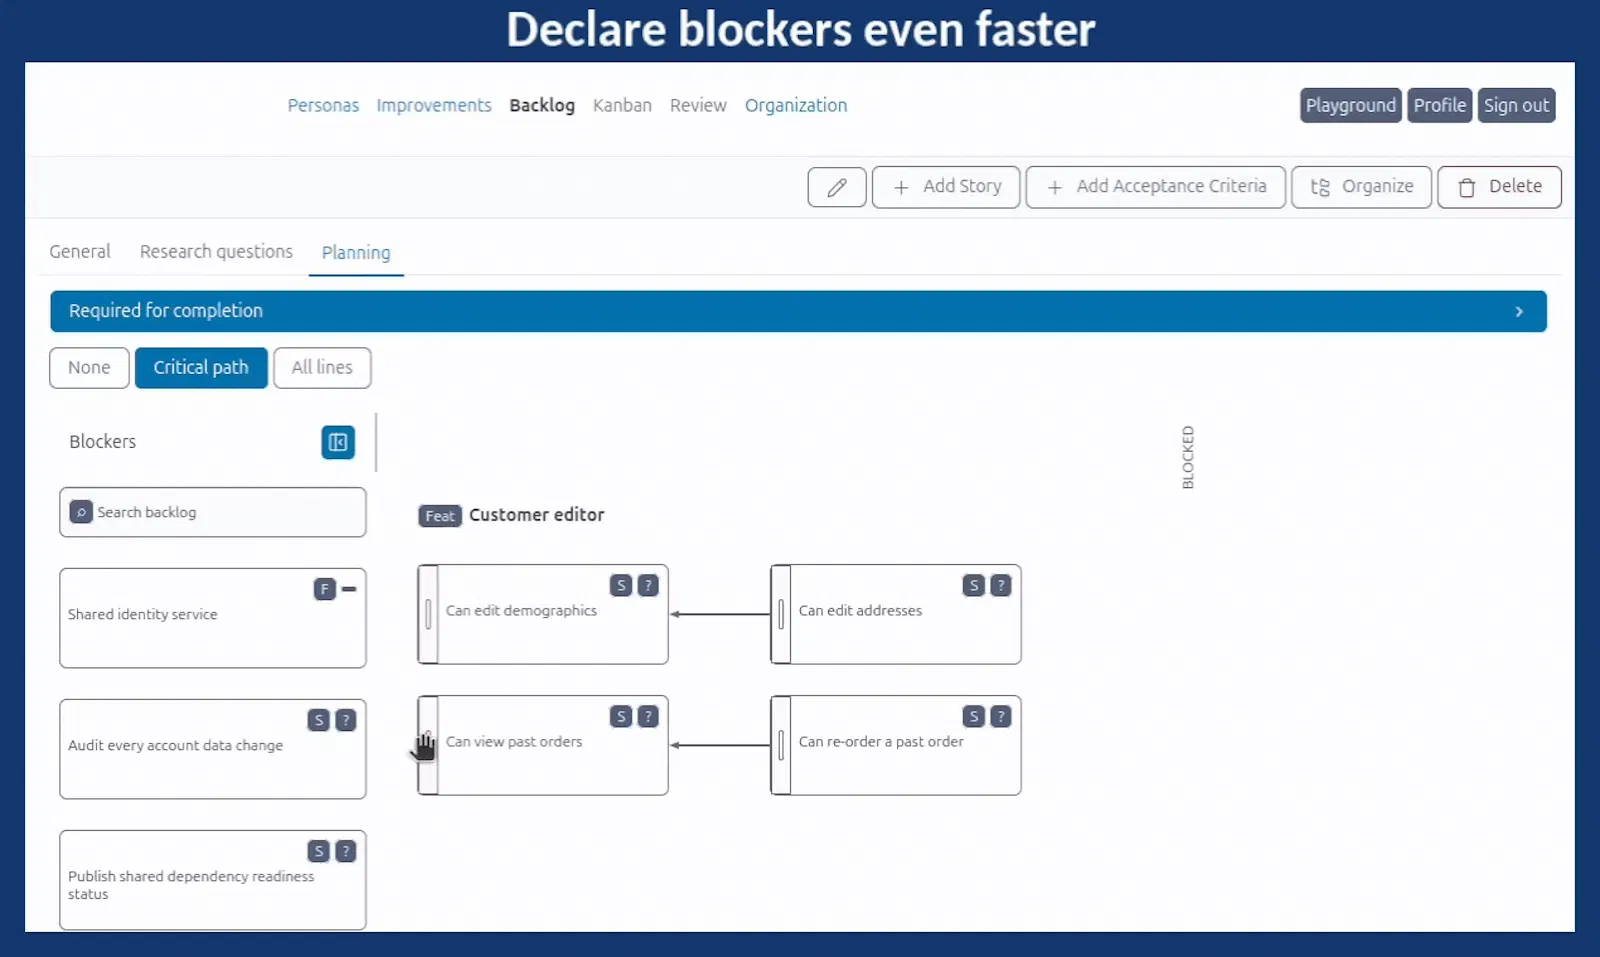
Task: Select the None lines option
Action: (89, 368)
